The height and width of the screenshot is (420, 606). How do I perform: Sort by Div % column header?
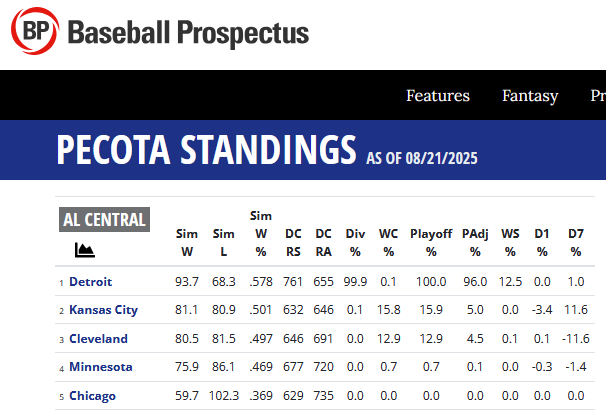coord(355,243)
